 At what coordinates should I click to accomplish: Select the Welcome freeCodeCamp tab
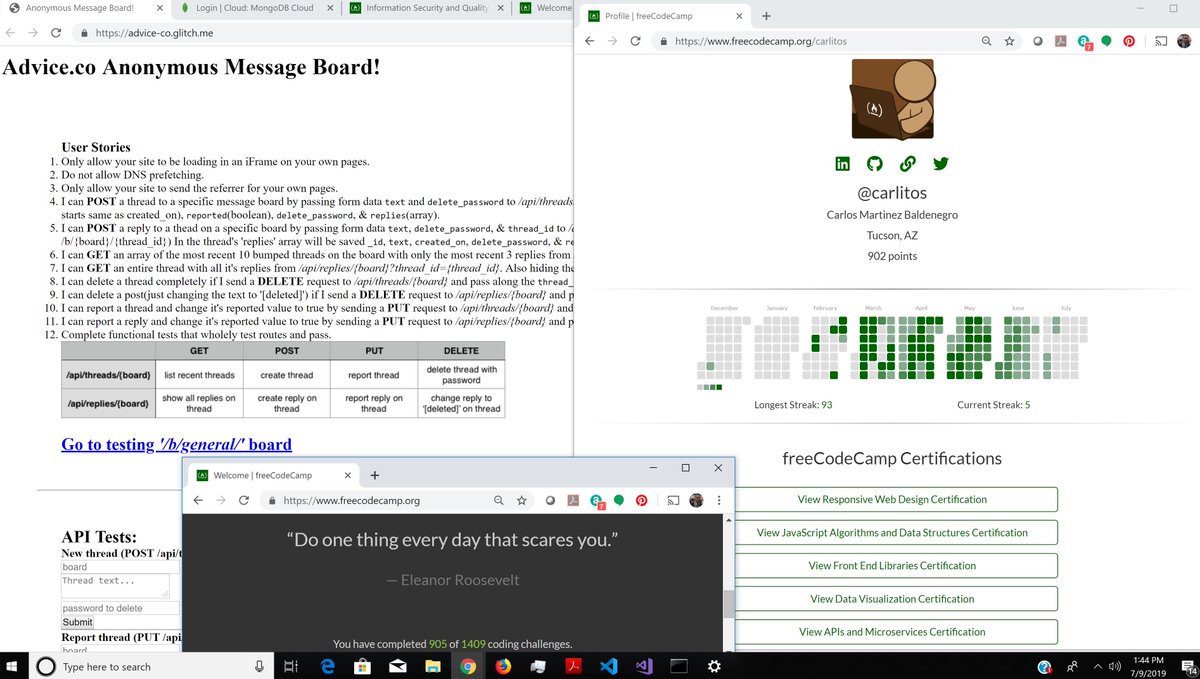click(273, 475)
